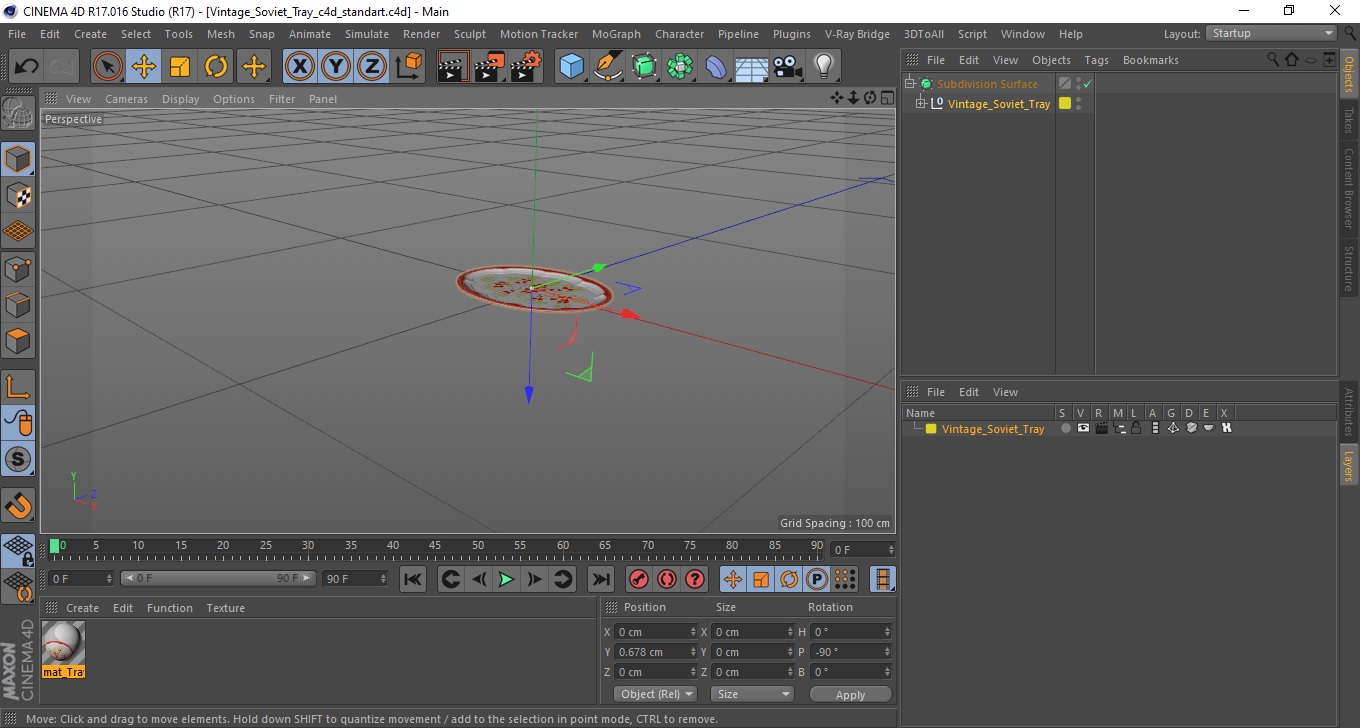
Task: Open viewport Display menu
Action: tap(181, 99)
